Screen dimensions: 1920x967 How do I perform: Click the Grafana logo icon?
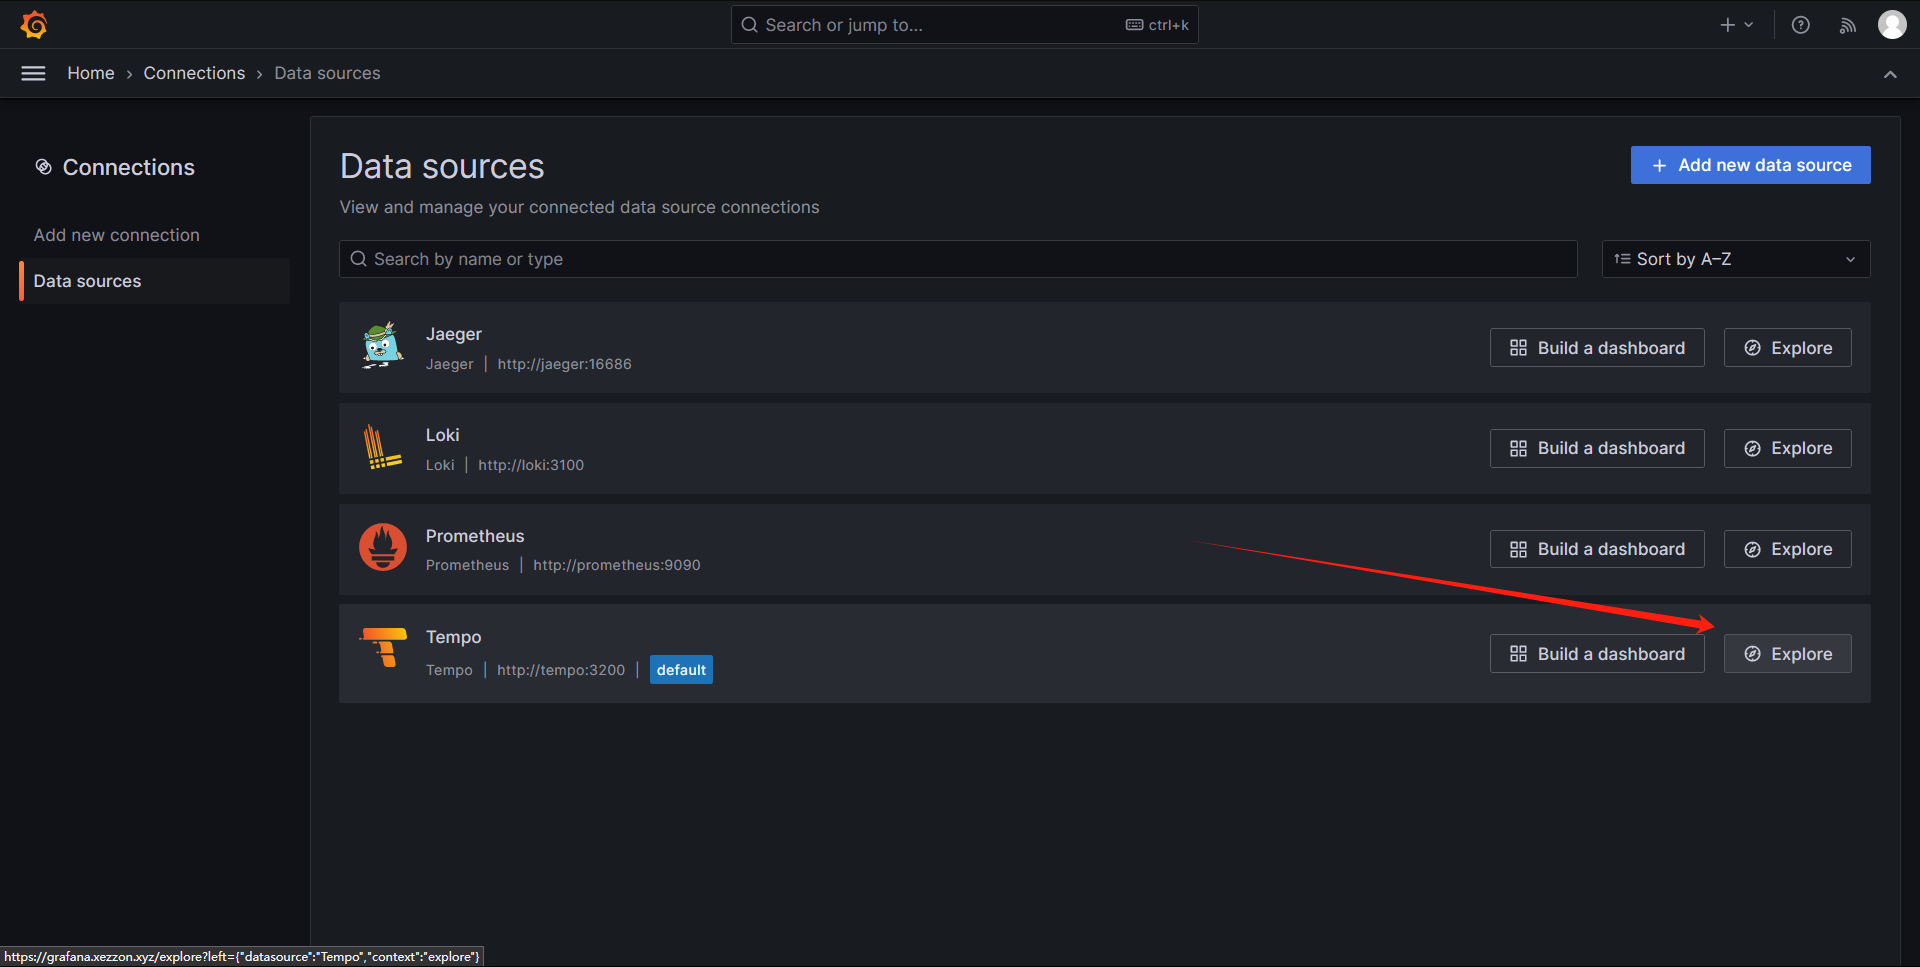34,25
